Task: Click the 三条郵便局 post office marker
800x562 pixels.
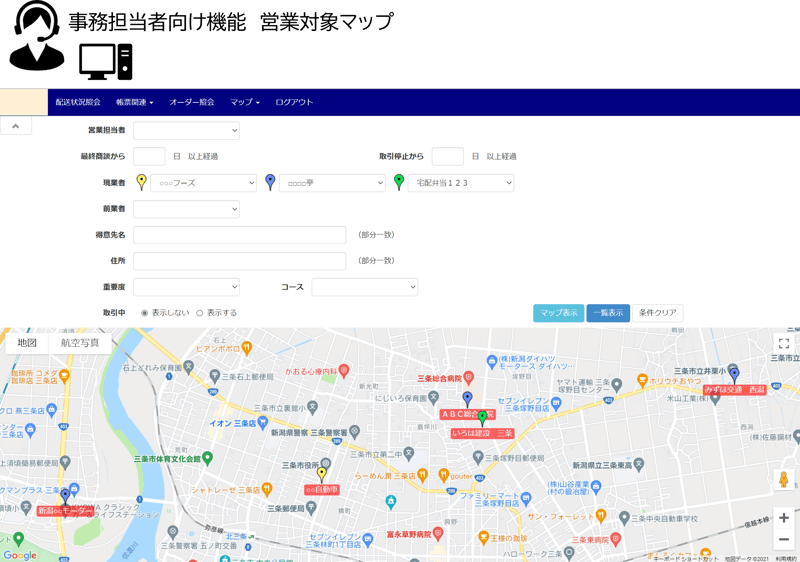Action: [311, 508]
